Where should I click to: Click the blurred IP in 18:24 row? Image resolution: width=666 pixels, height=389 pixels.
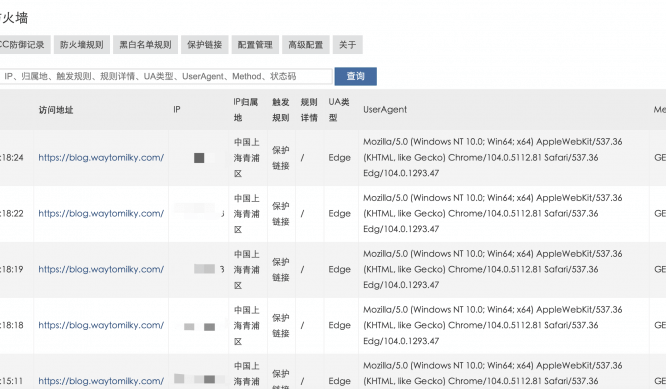199,158
